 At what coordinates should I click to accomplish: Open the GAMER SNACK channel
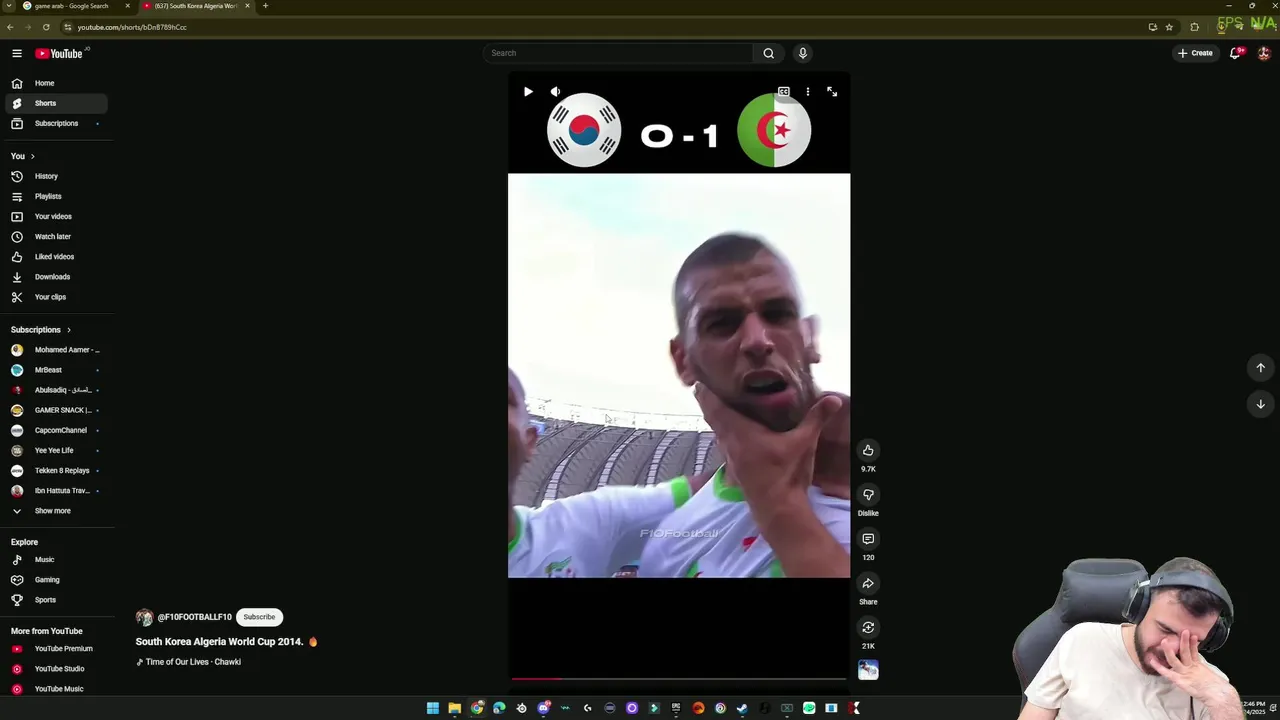click(55, 410)
